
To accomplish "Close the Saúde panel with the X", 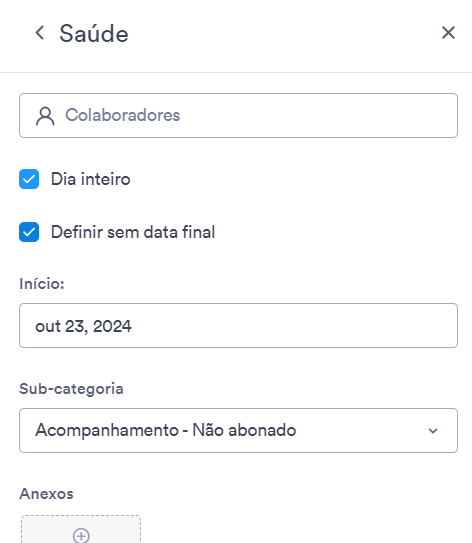I will coord(448,33).
